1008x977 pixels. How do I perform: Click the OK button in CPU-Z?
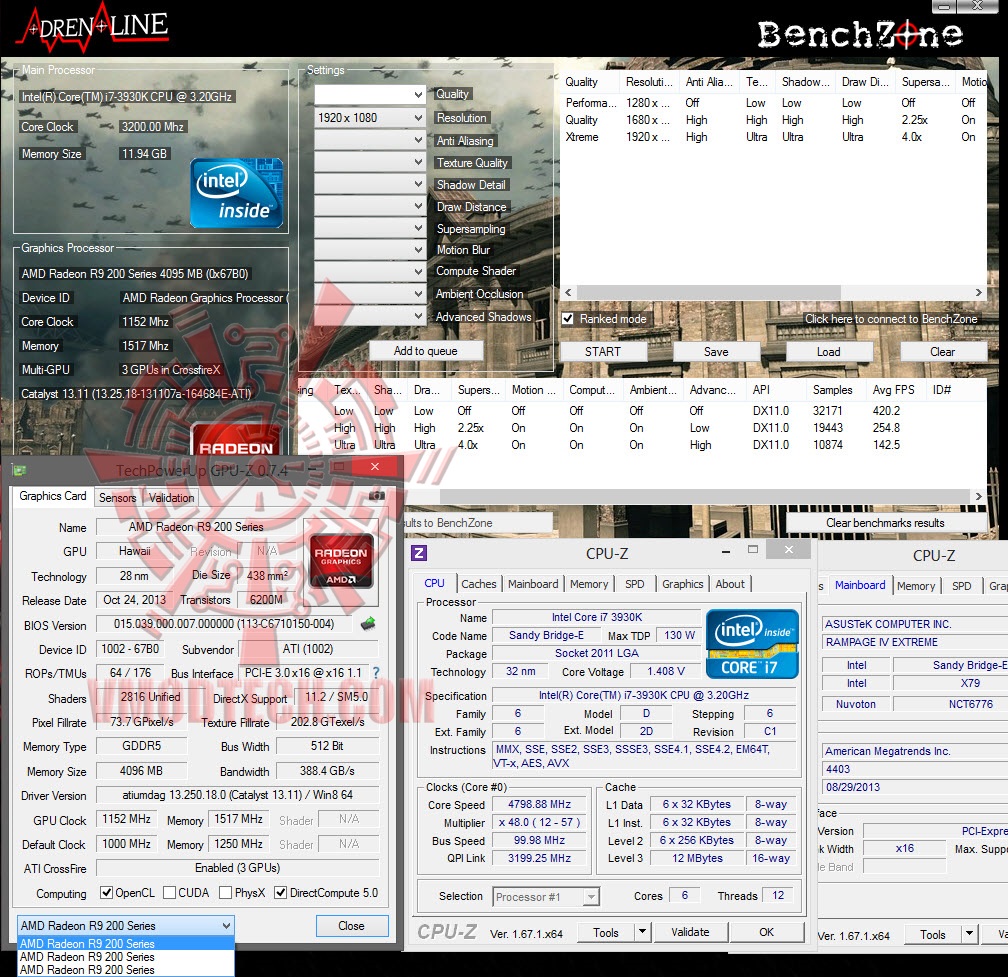tap(766, 932)
